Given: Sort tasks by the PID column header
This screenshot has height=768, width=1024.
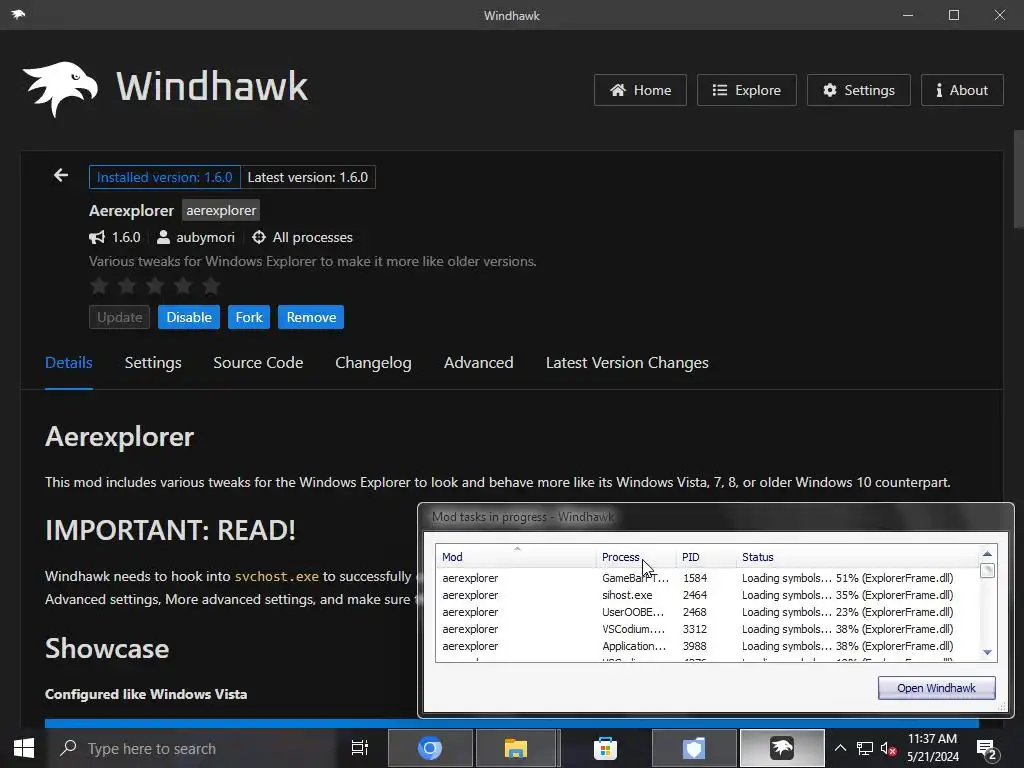Looking at the screenshot, I should [705, 557].
